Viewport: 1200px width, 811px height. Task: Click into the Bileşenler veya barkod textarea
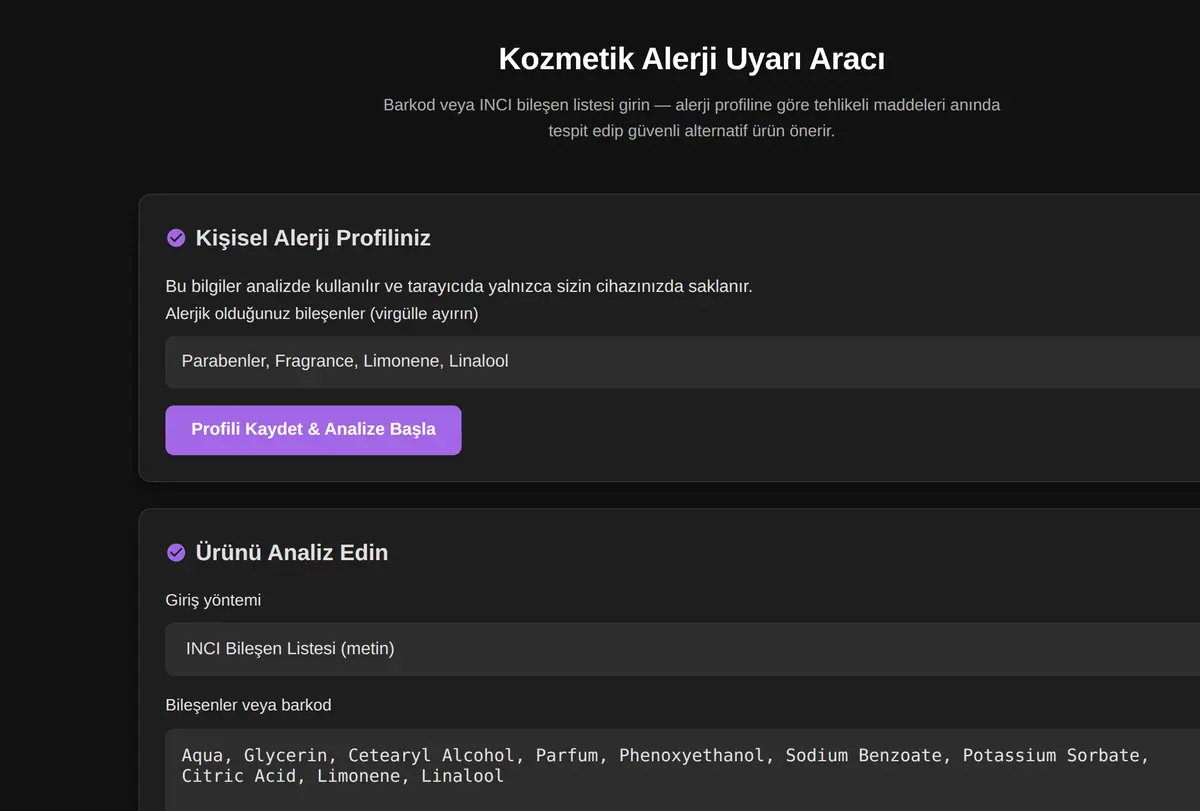pos(682,769)
